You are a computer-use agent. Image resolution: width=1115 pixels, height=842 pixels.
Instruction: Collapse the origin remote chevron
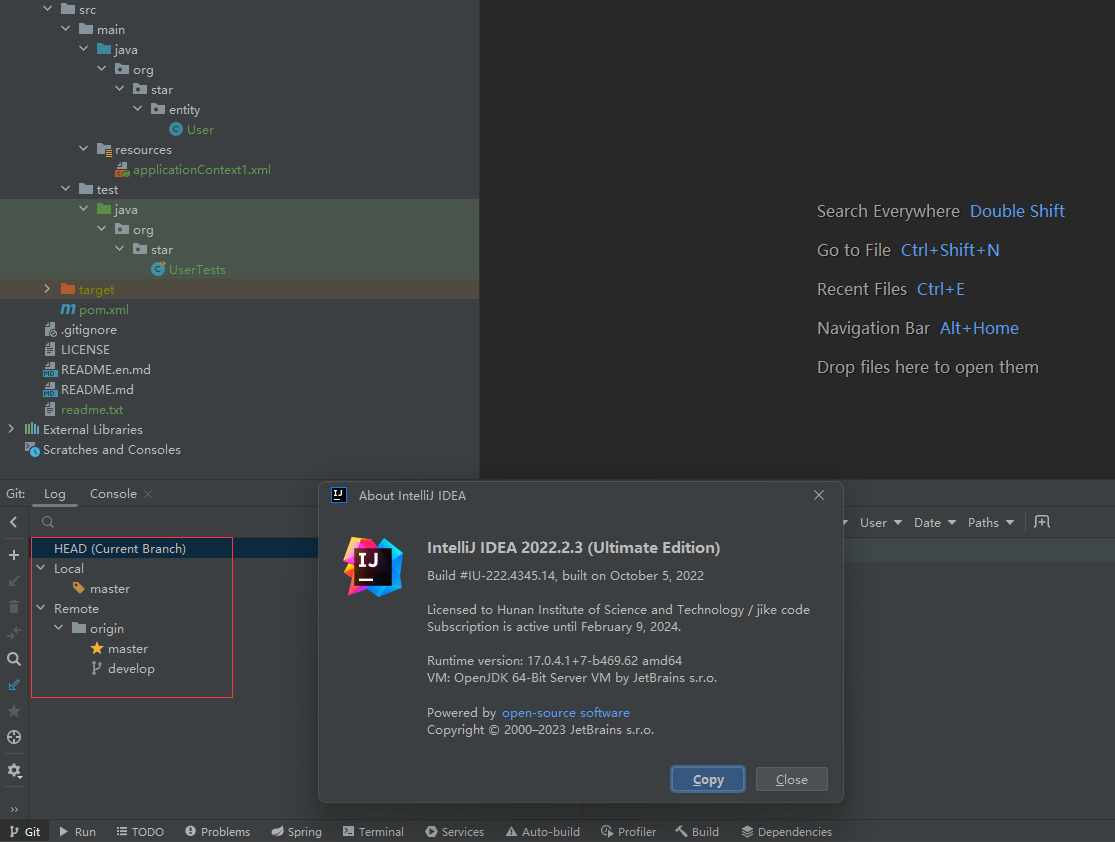click(59, 628)
